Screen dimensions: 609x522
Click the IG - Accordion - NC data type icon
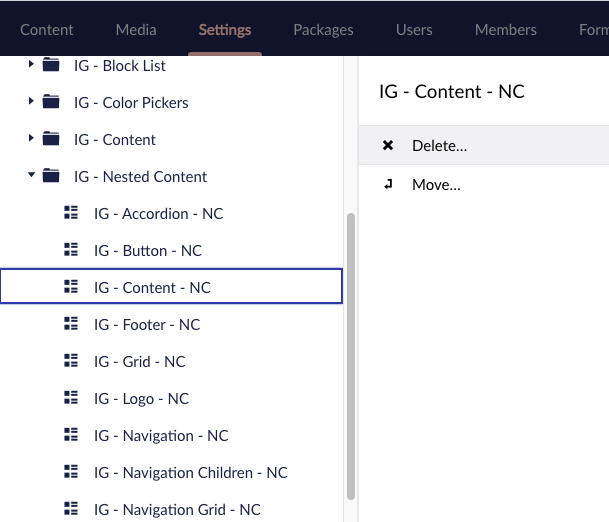point(71,212)
